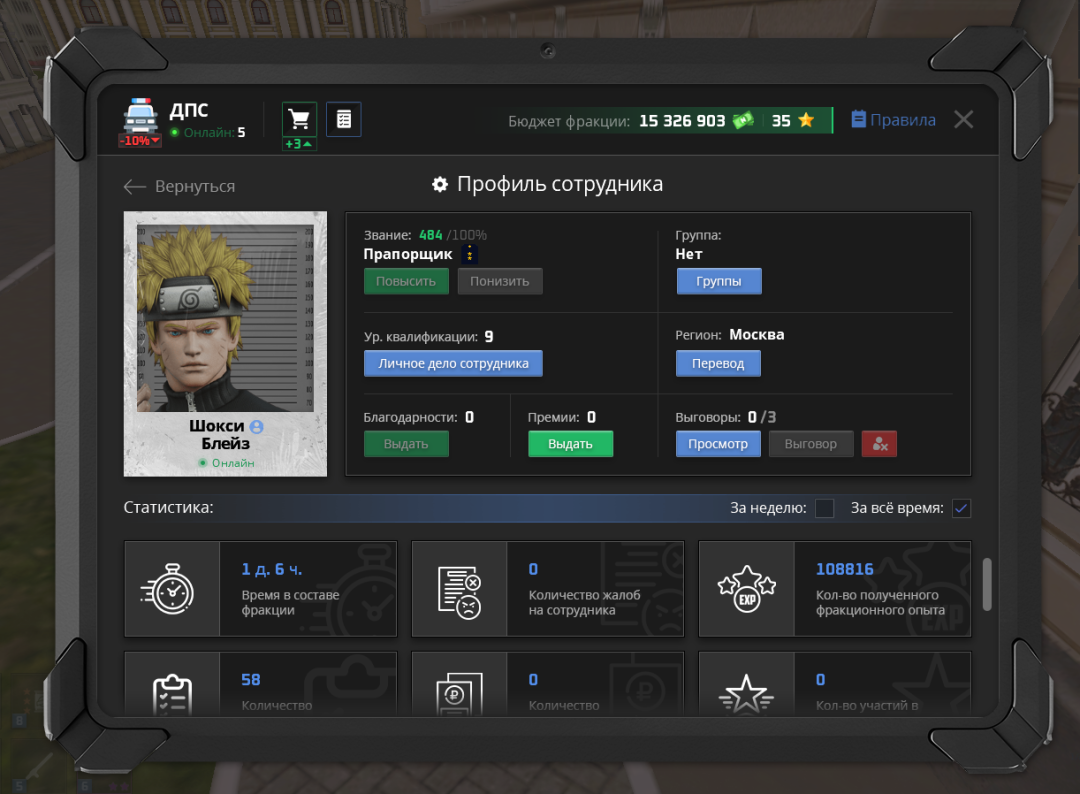This screenshot has height=794, width=1080.
Task: Click the complaints document icon
Action: [x=459, y=592]
